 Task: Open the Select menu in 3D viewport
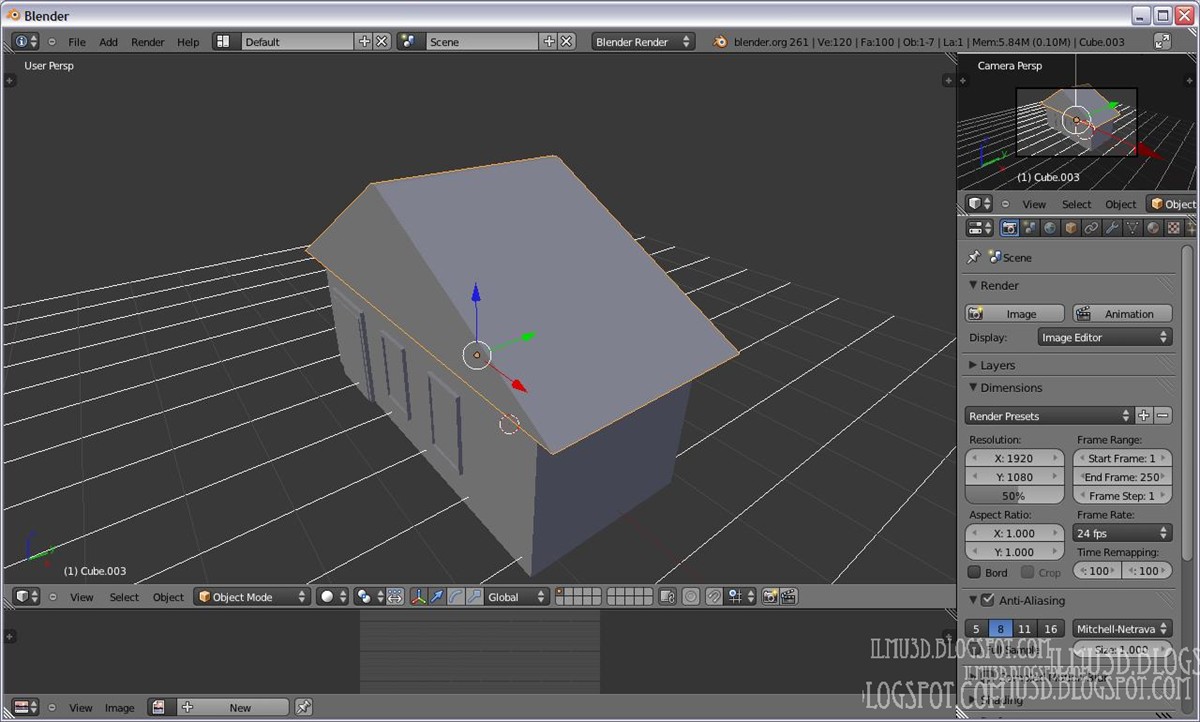tap(123, 596)
